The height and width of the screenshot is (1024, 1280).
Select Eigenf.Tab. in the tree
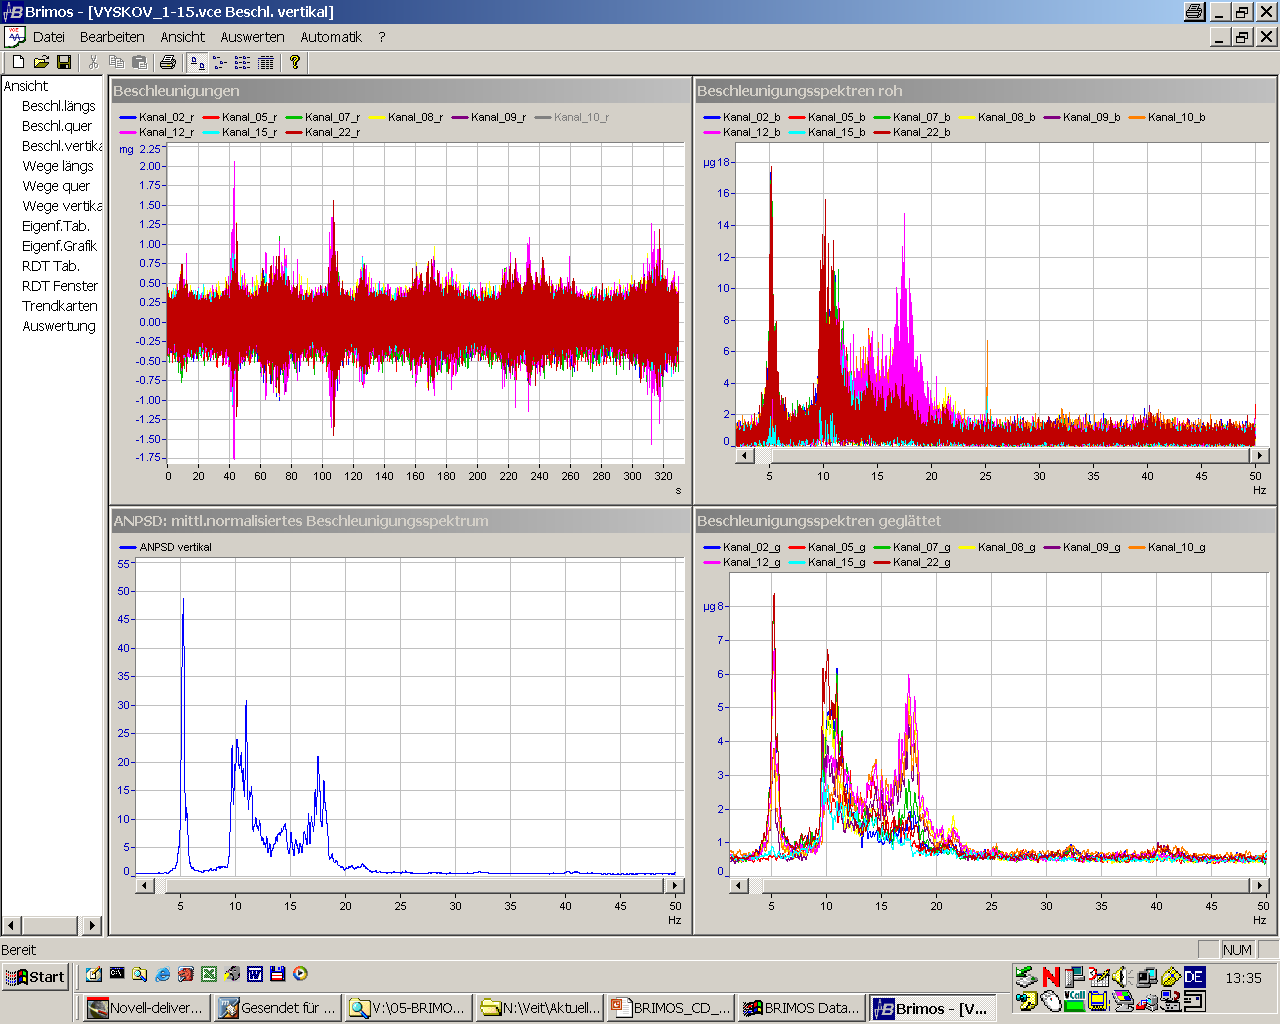pyautogui.click(x=56, y=226)
